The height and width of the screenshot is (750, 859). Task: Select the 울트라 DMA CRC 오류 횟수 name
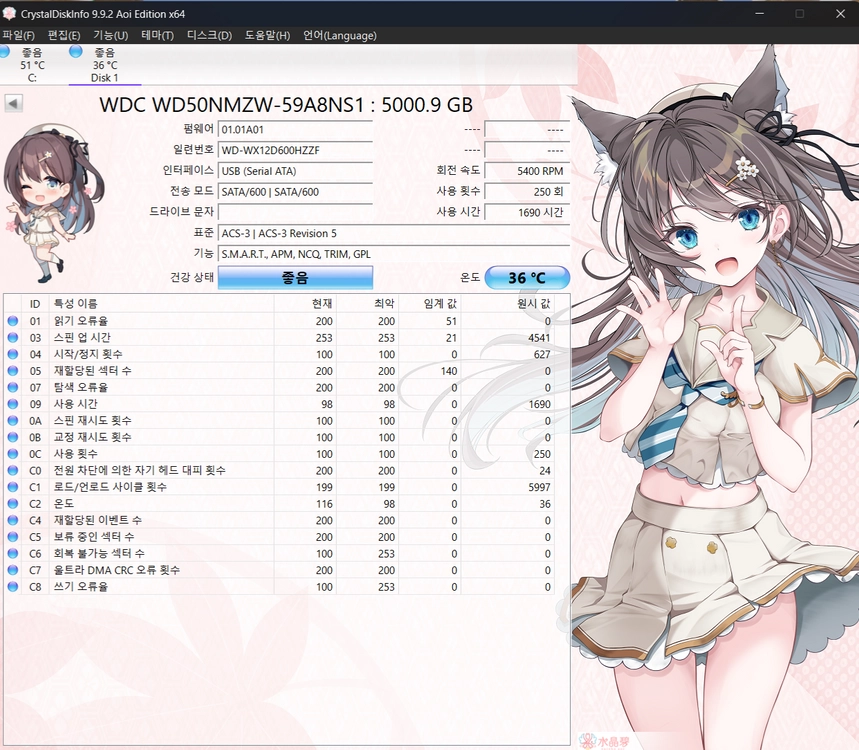tap(117, 570)
